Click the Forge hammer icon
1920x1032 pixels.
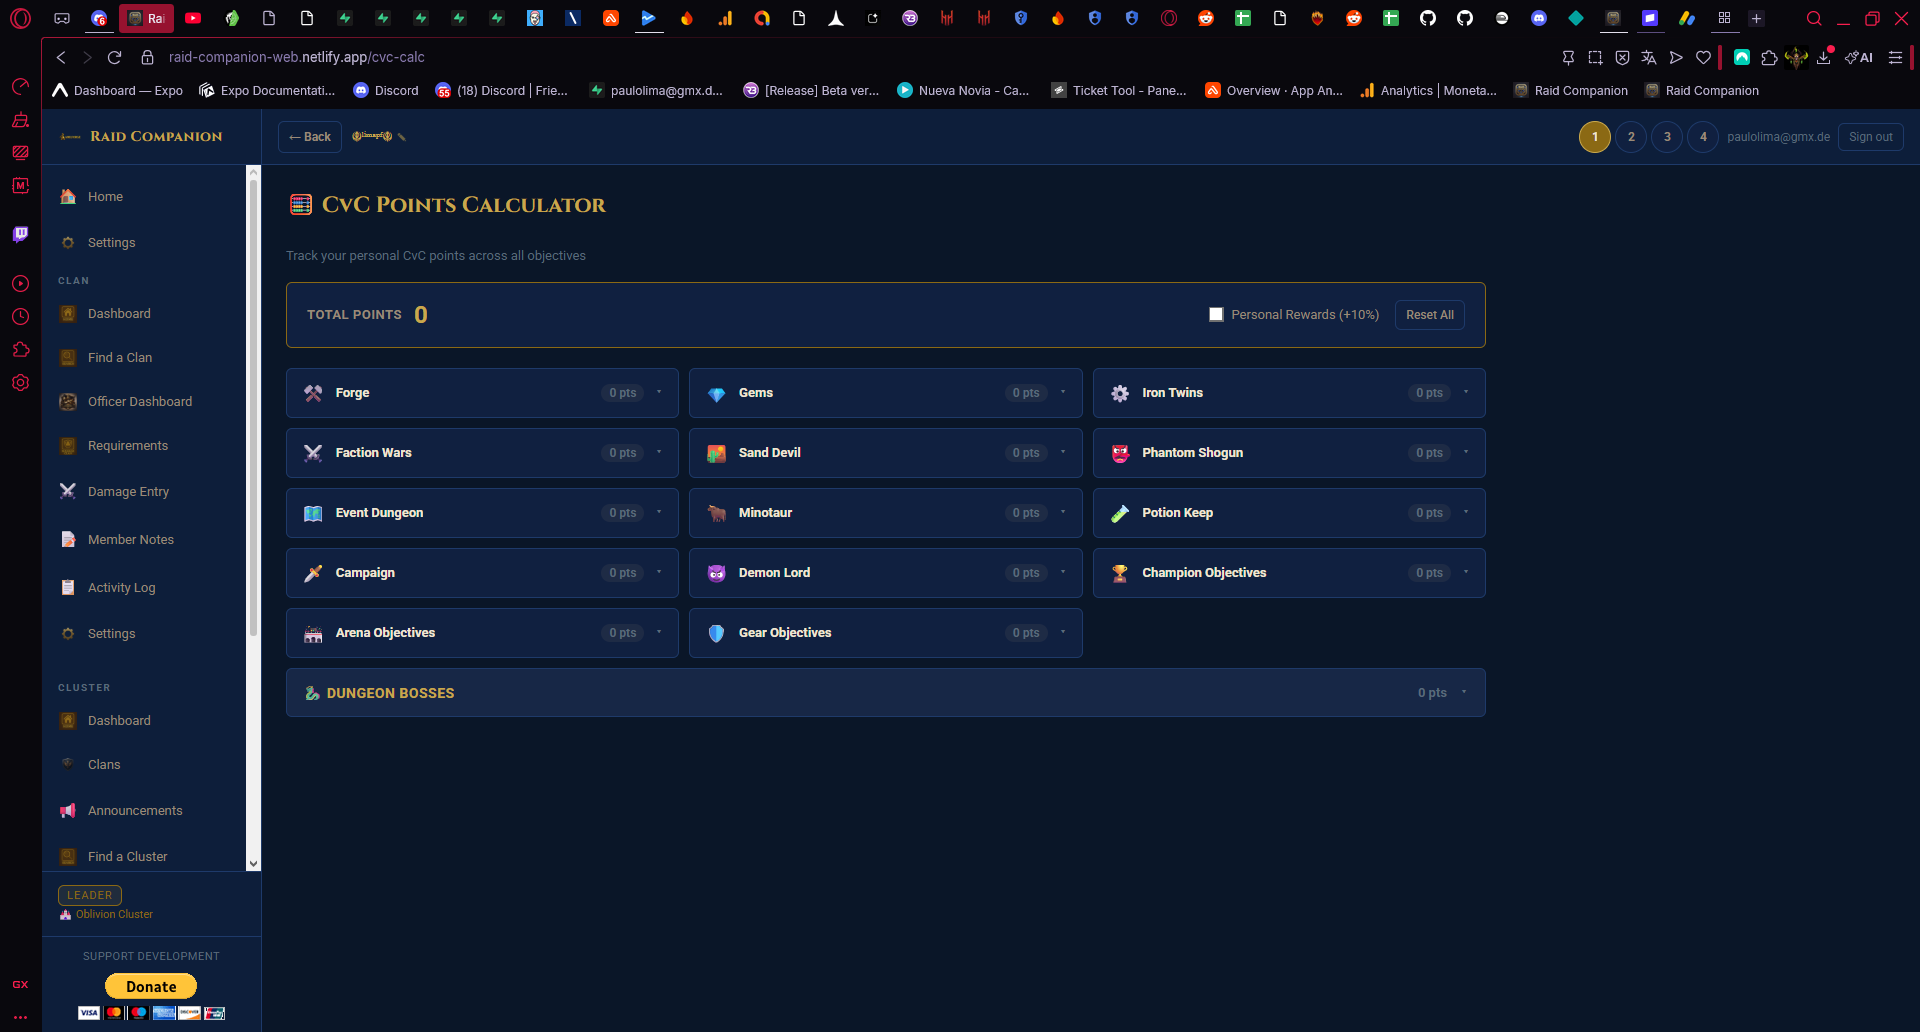(x=313, y=393)
